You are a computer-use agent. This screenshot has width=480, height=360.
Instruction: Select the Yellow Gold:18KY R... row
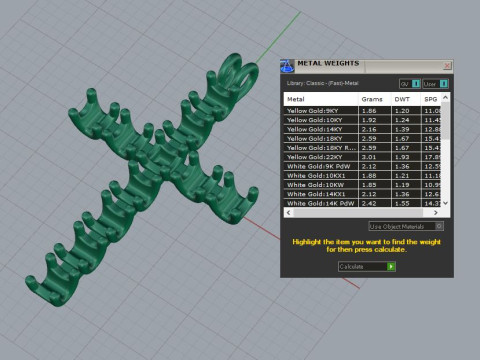point(362,148)
